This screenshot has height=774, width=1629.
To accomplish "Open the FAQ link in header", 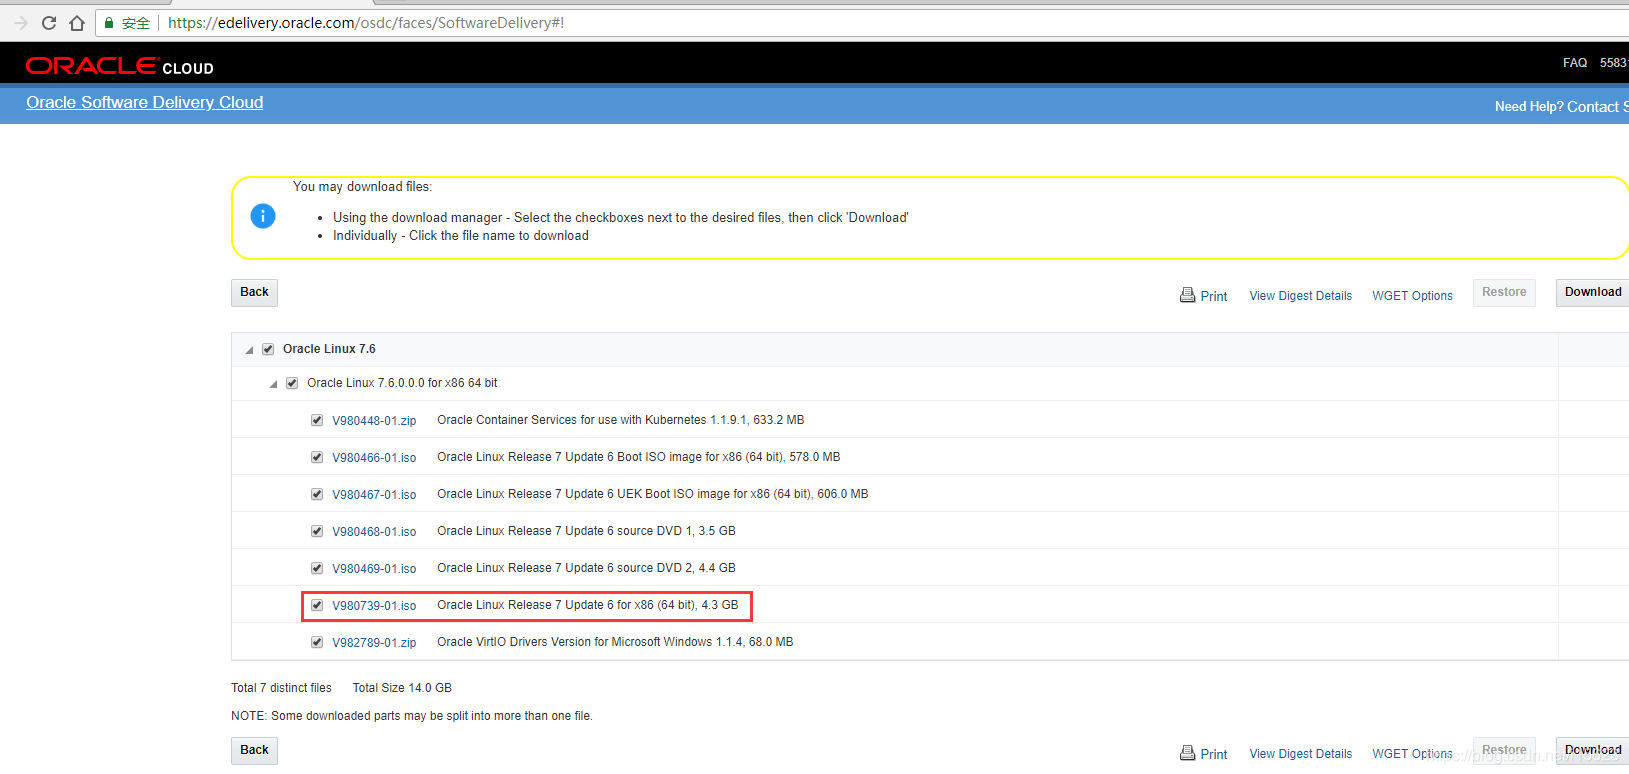I will tap(1575, 63).
